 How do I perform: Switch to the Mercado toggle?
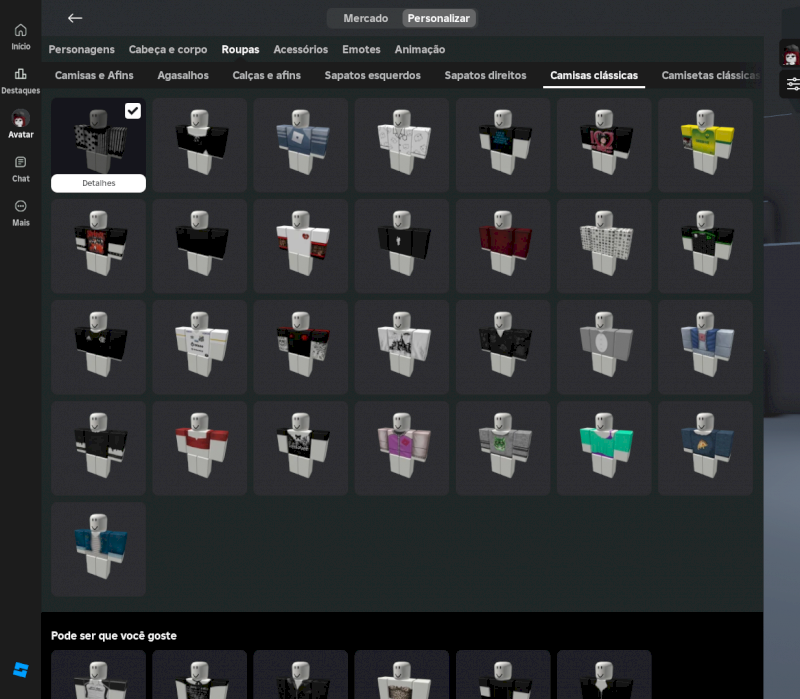pyautogui.click(x=365, y=18)
